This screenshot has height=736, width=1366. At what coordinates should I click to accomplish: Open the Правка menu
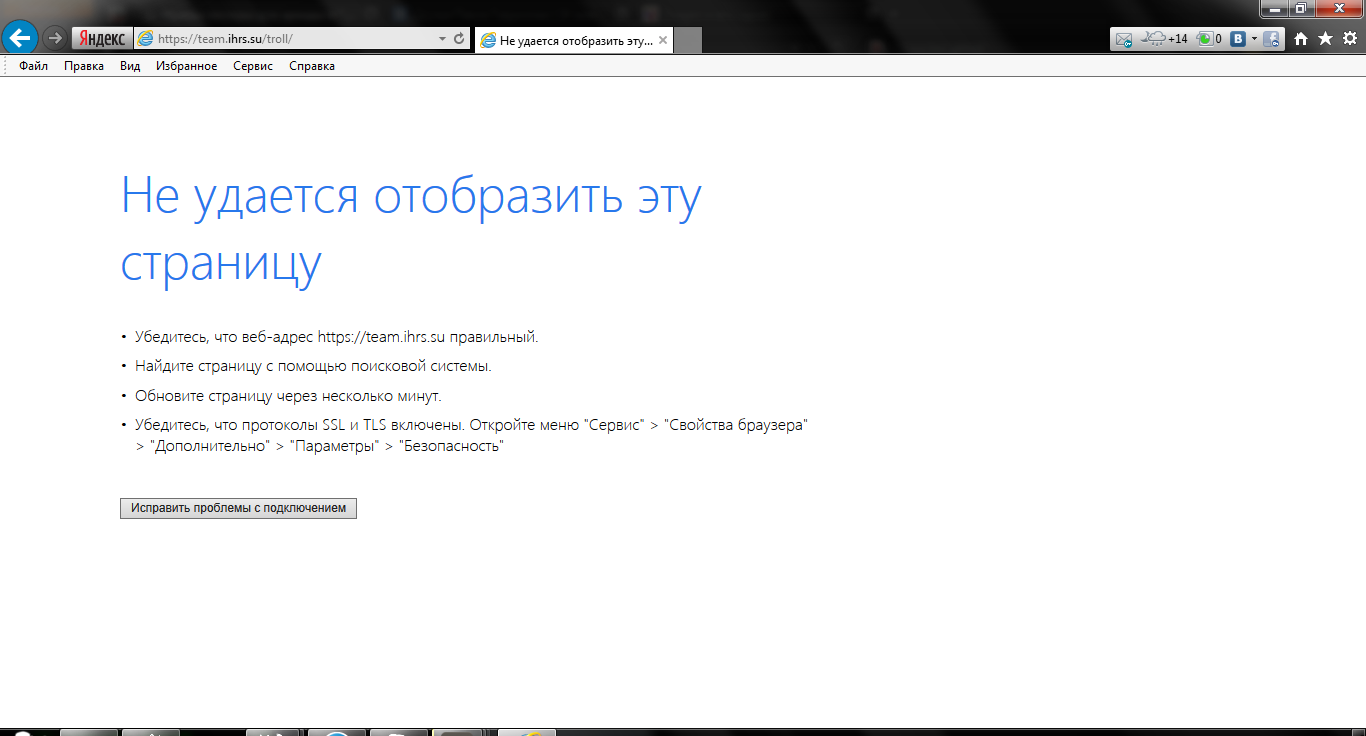click(84, 66)
